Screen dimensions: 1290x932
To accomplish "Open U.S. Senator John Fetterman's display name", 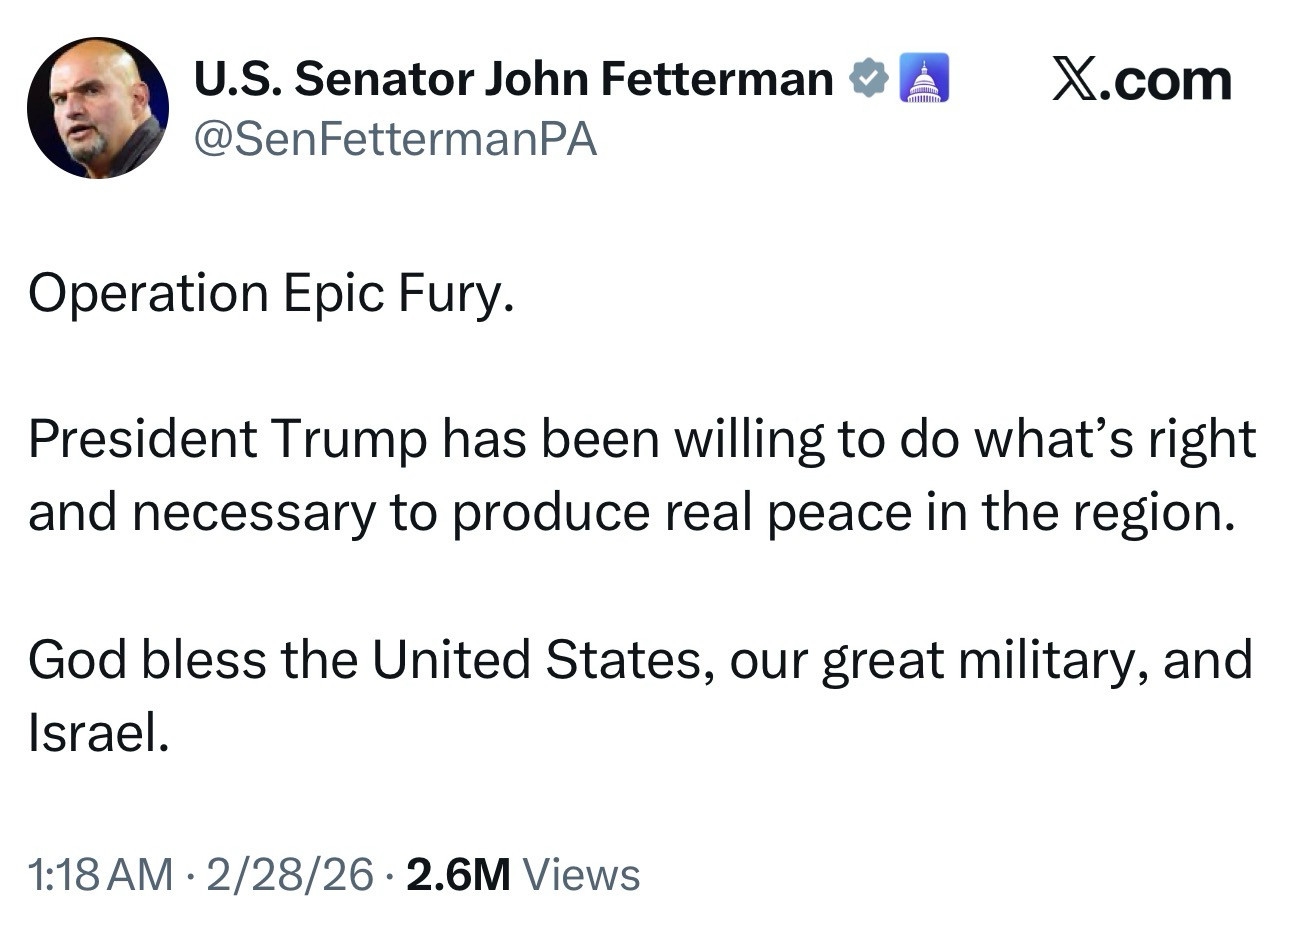I will [512, 79].
